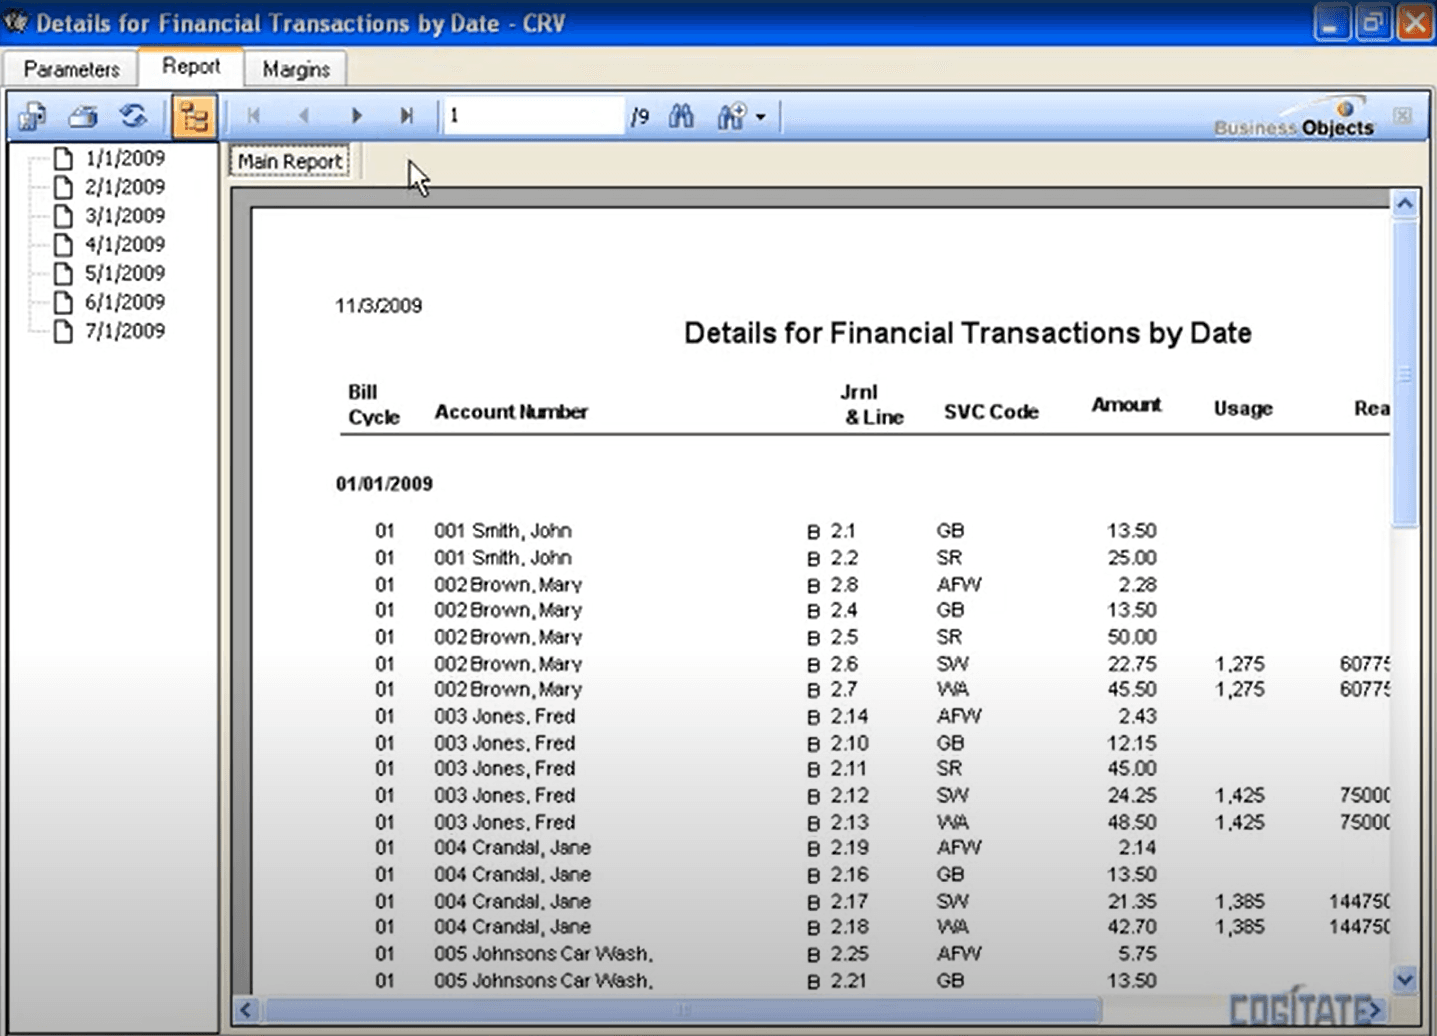Click the vertical scrollbar thumb

pos(1405,373)
